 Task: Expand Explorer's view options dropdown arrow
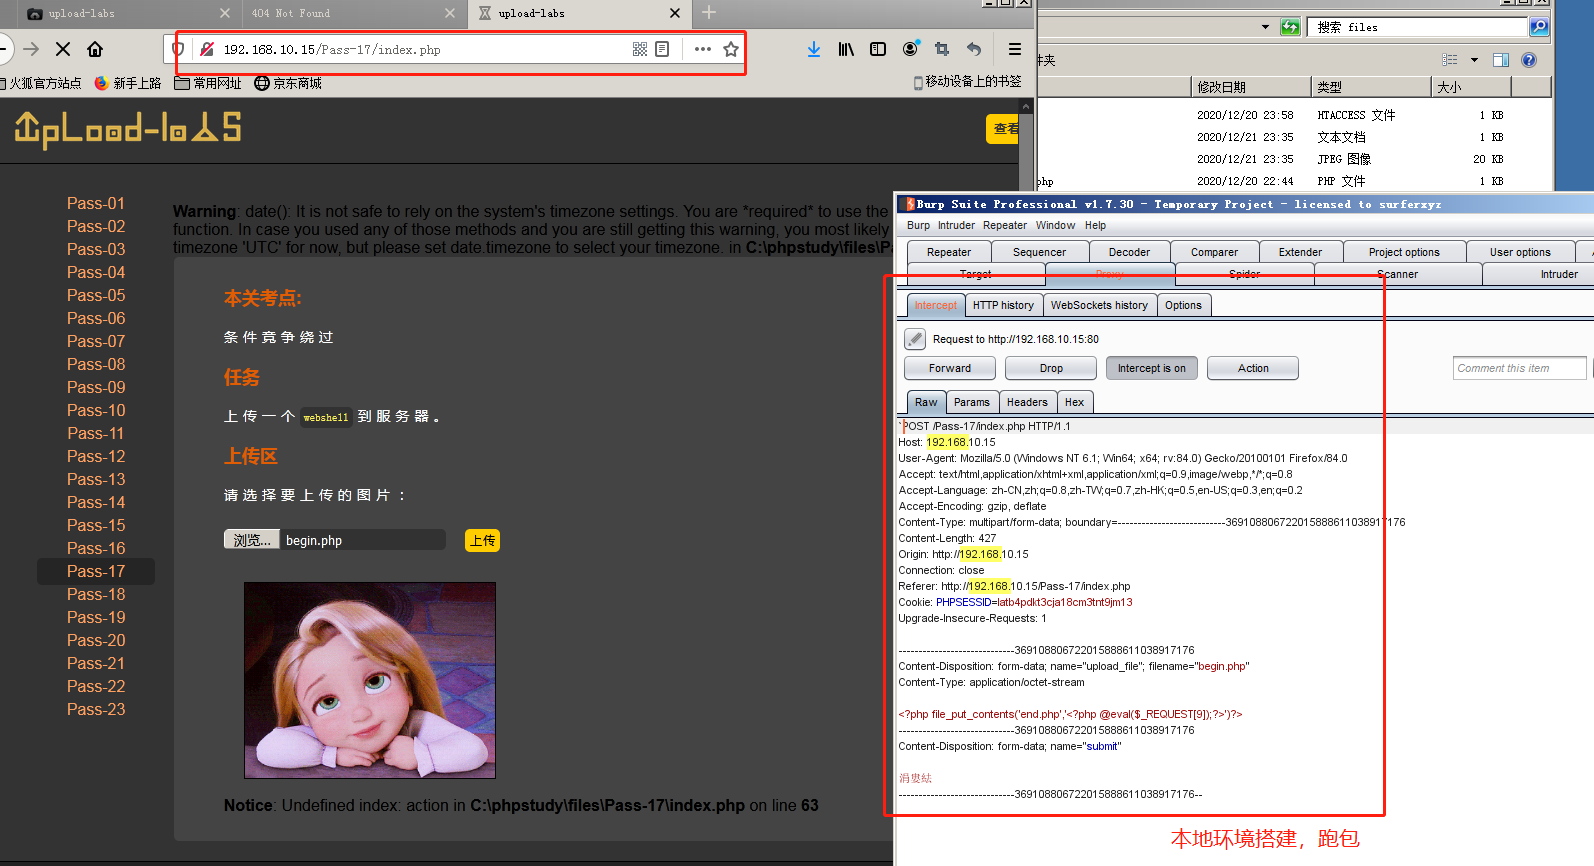[x=1474, y=60]
